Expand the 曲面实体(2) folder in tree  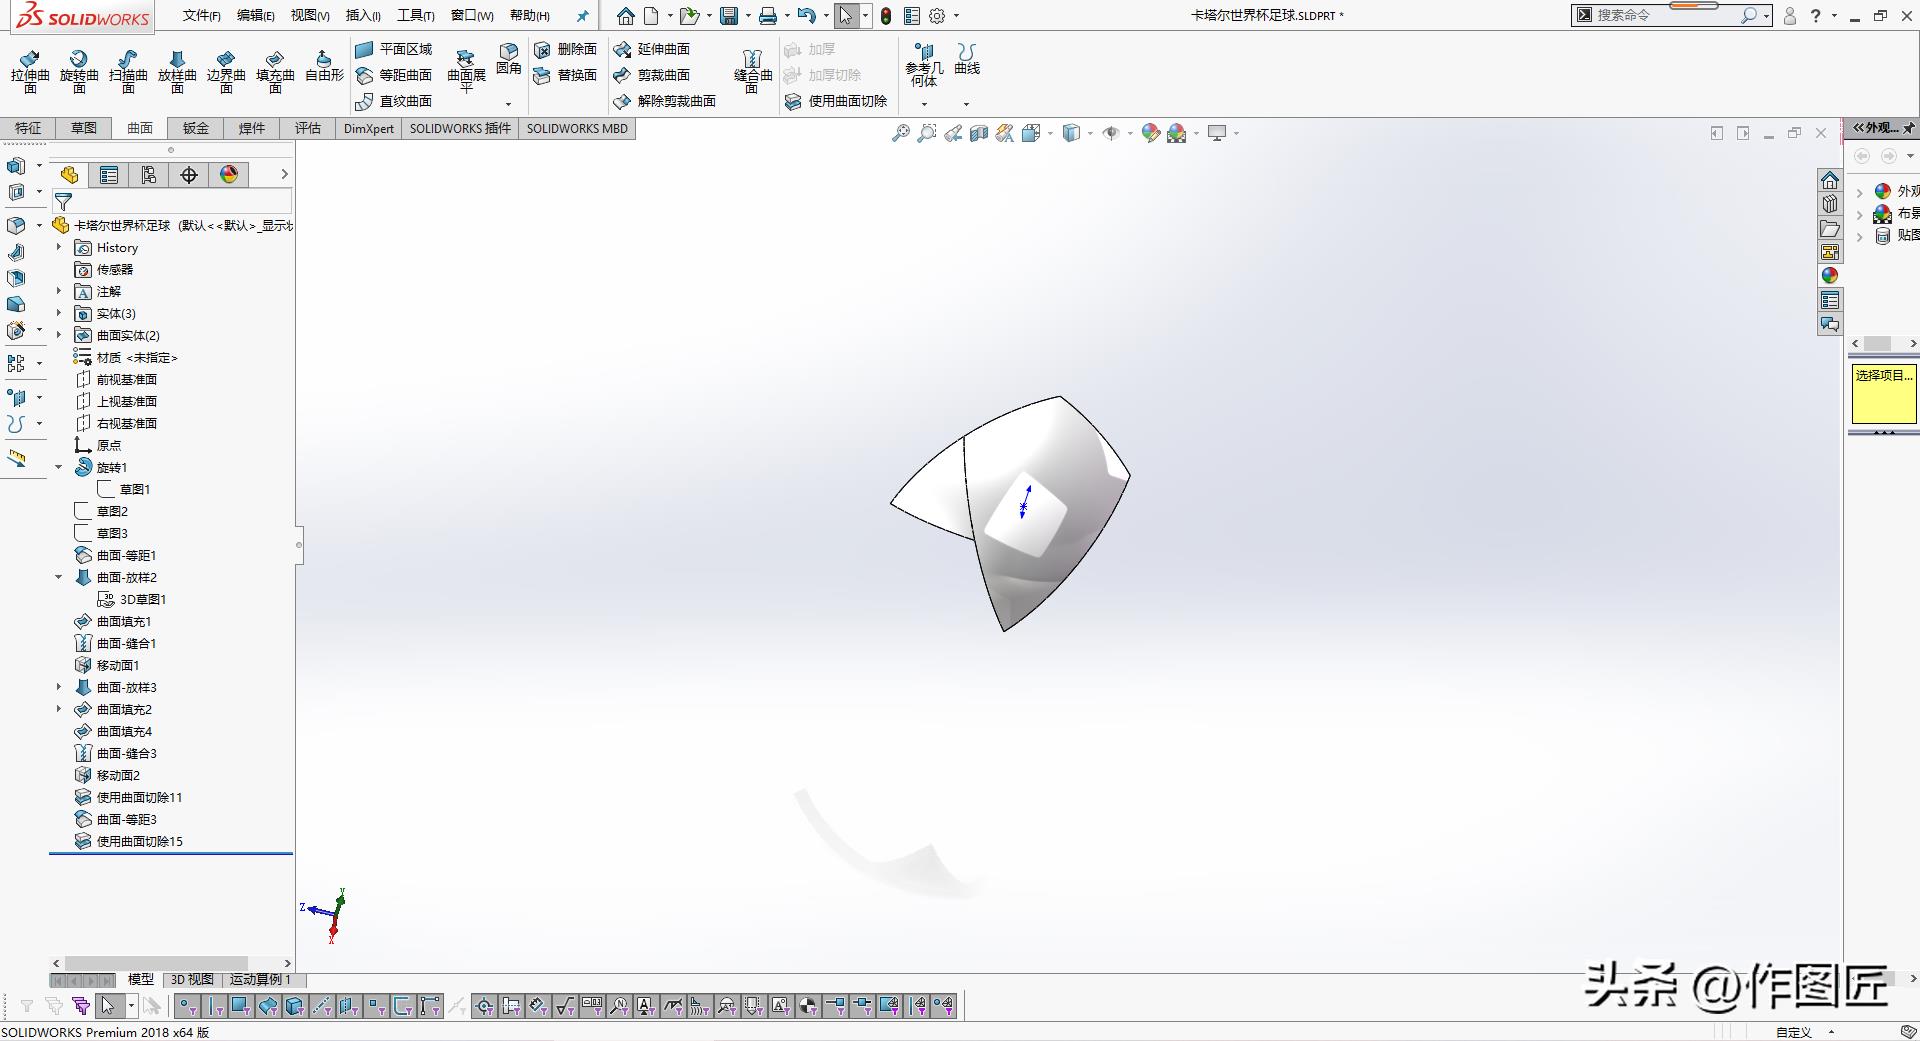[59, 335]
